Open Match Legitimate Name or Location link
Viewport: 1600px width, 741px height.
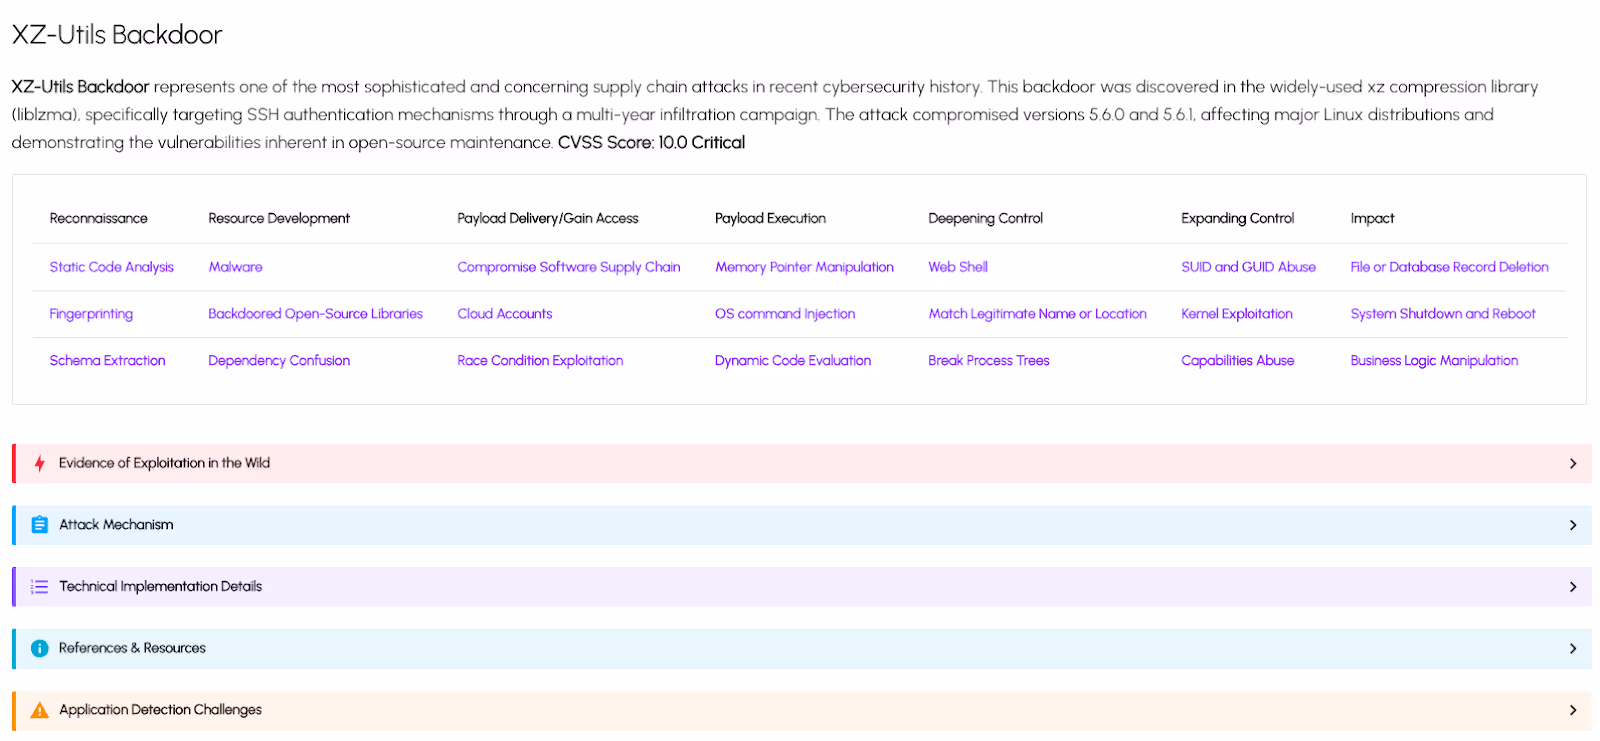coord(1037,314)
